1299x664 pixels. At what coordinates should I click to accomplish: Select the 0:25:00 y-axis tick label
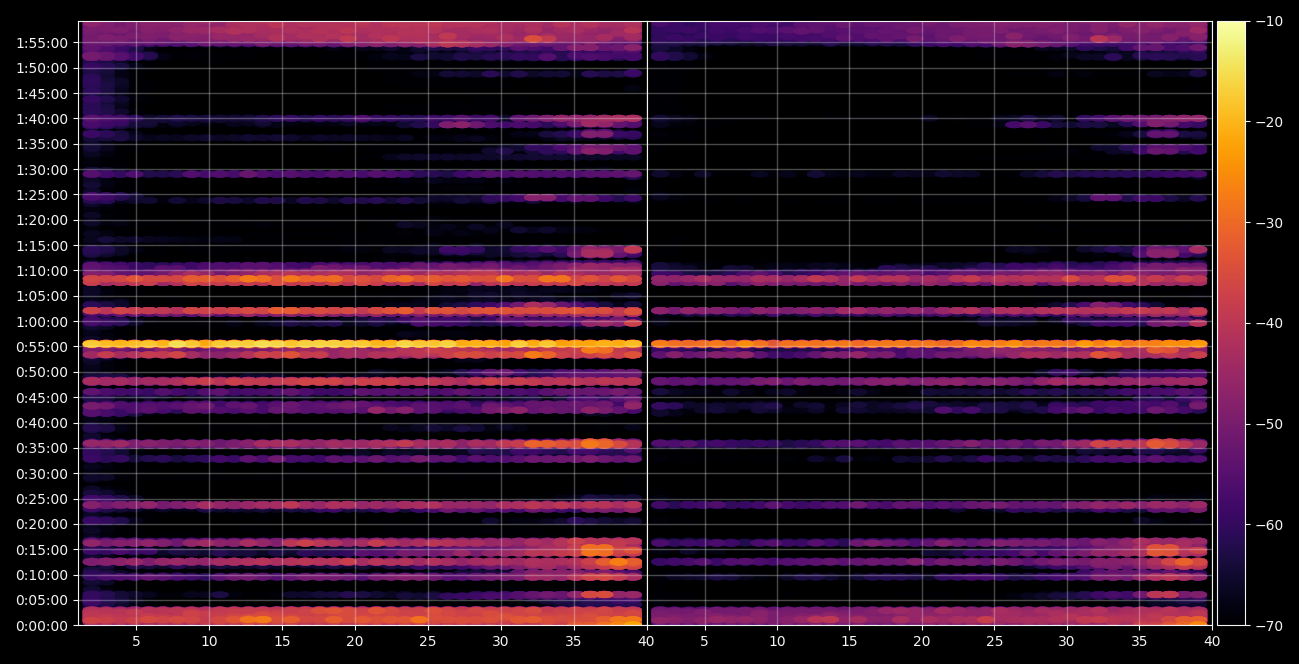tap(42, 499)
